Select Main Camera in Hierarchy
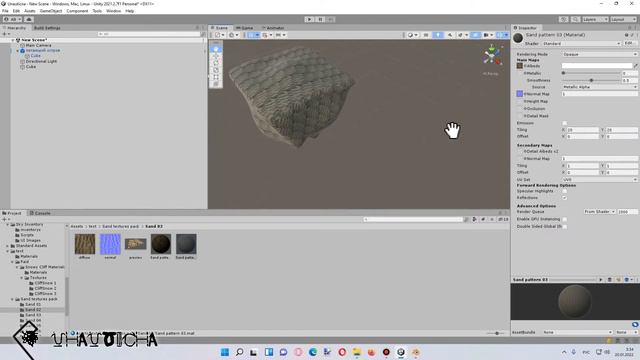 [38, 45]
